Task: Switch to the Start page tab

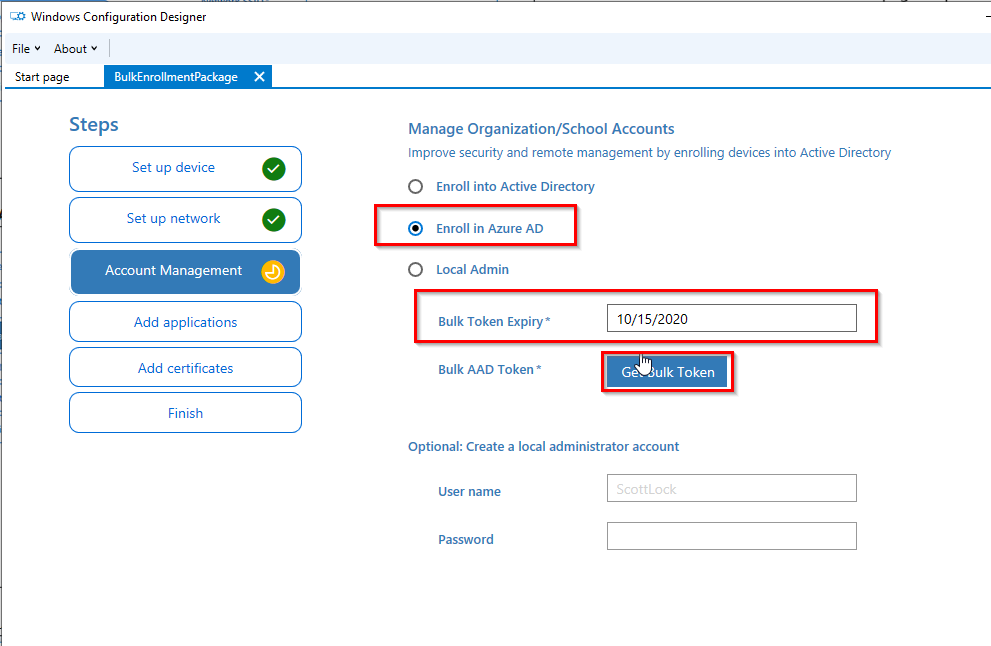Action: coord(42,77)
